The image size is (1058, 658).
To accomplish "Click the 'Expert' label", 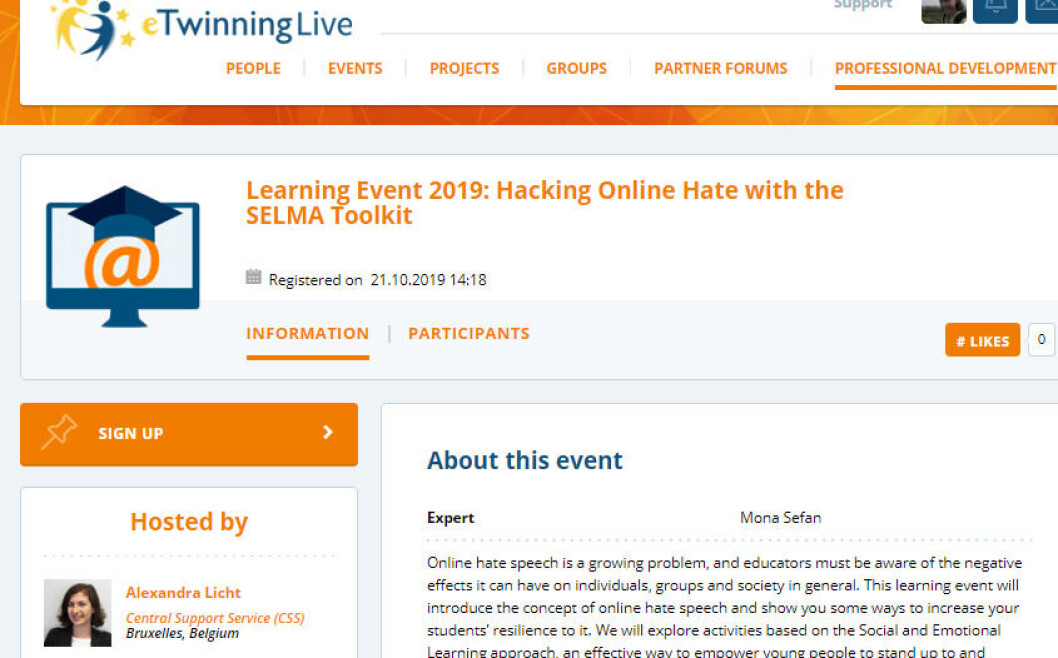I will tap(451, 518).
